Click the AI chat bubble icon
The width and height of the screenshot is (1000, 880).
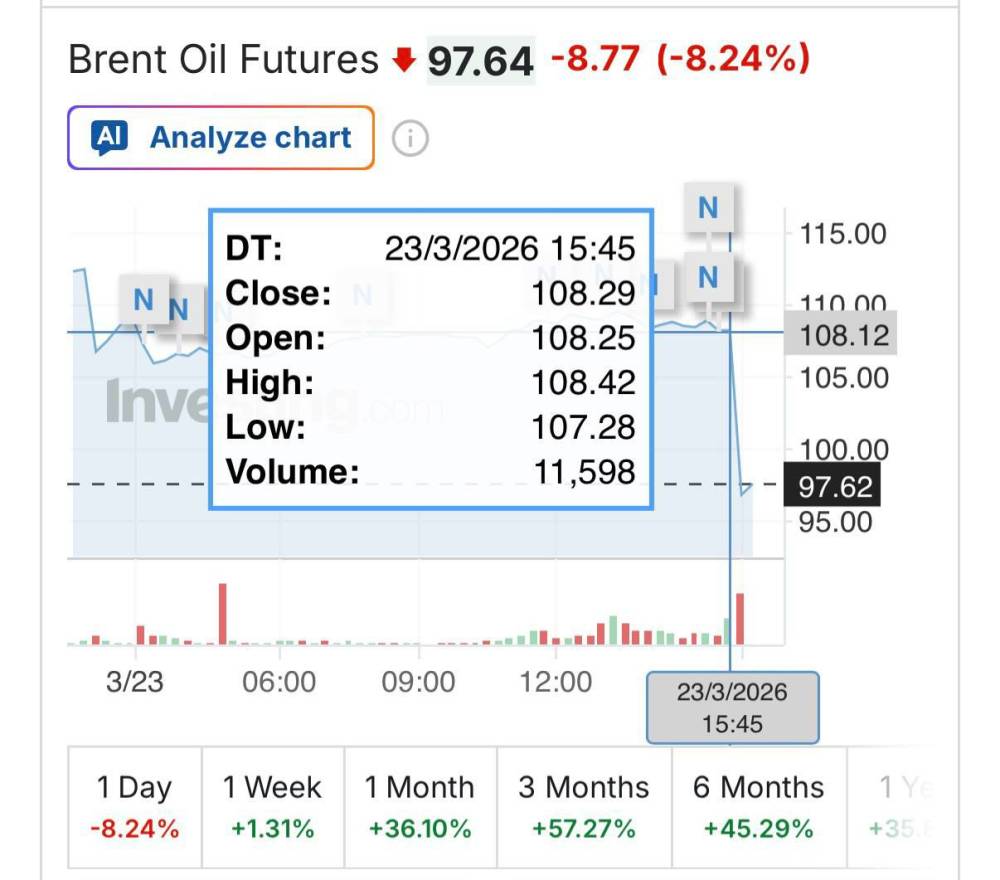(x=109, y=138)
